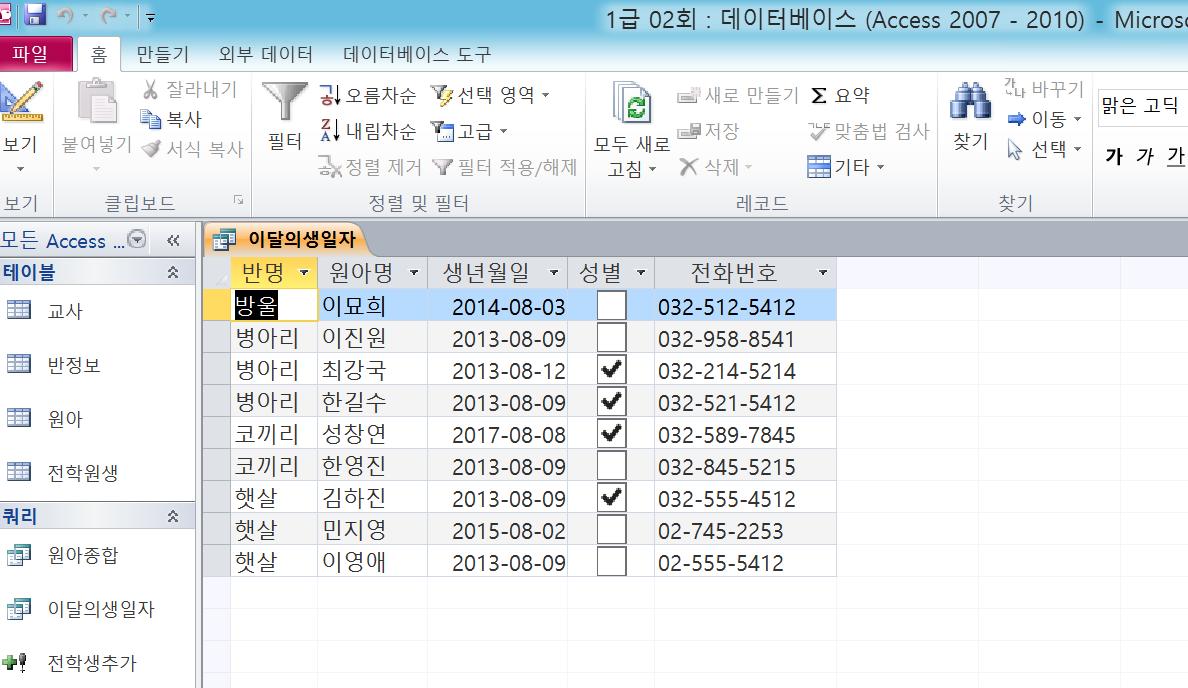
Task: Sort ascending with 오름차순 icon
Action: [330, 96]
